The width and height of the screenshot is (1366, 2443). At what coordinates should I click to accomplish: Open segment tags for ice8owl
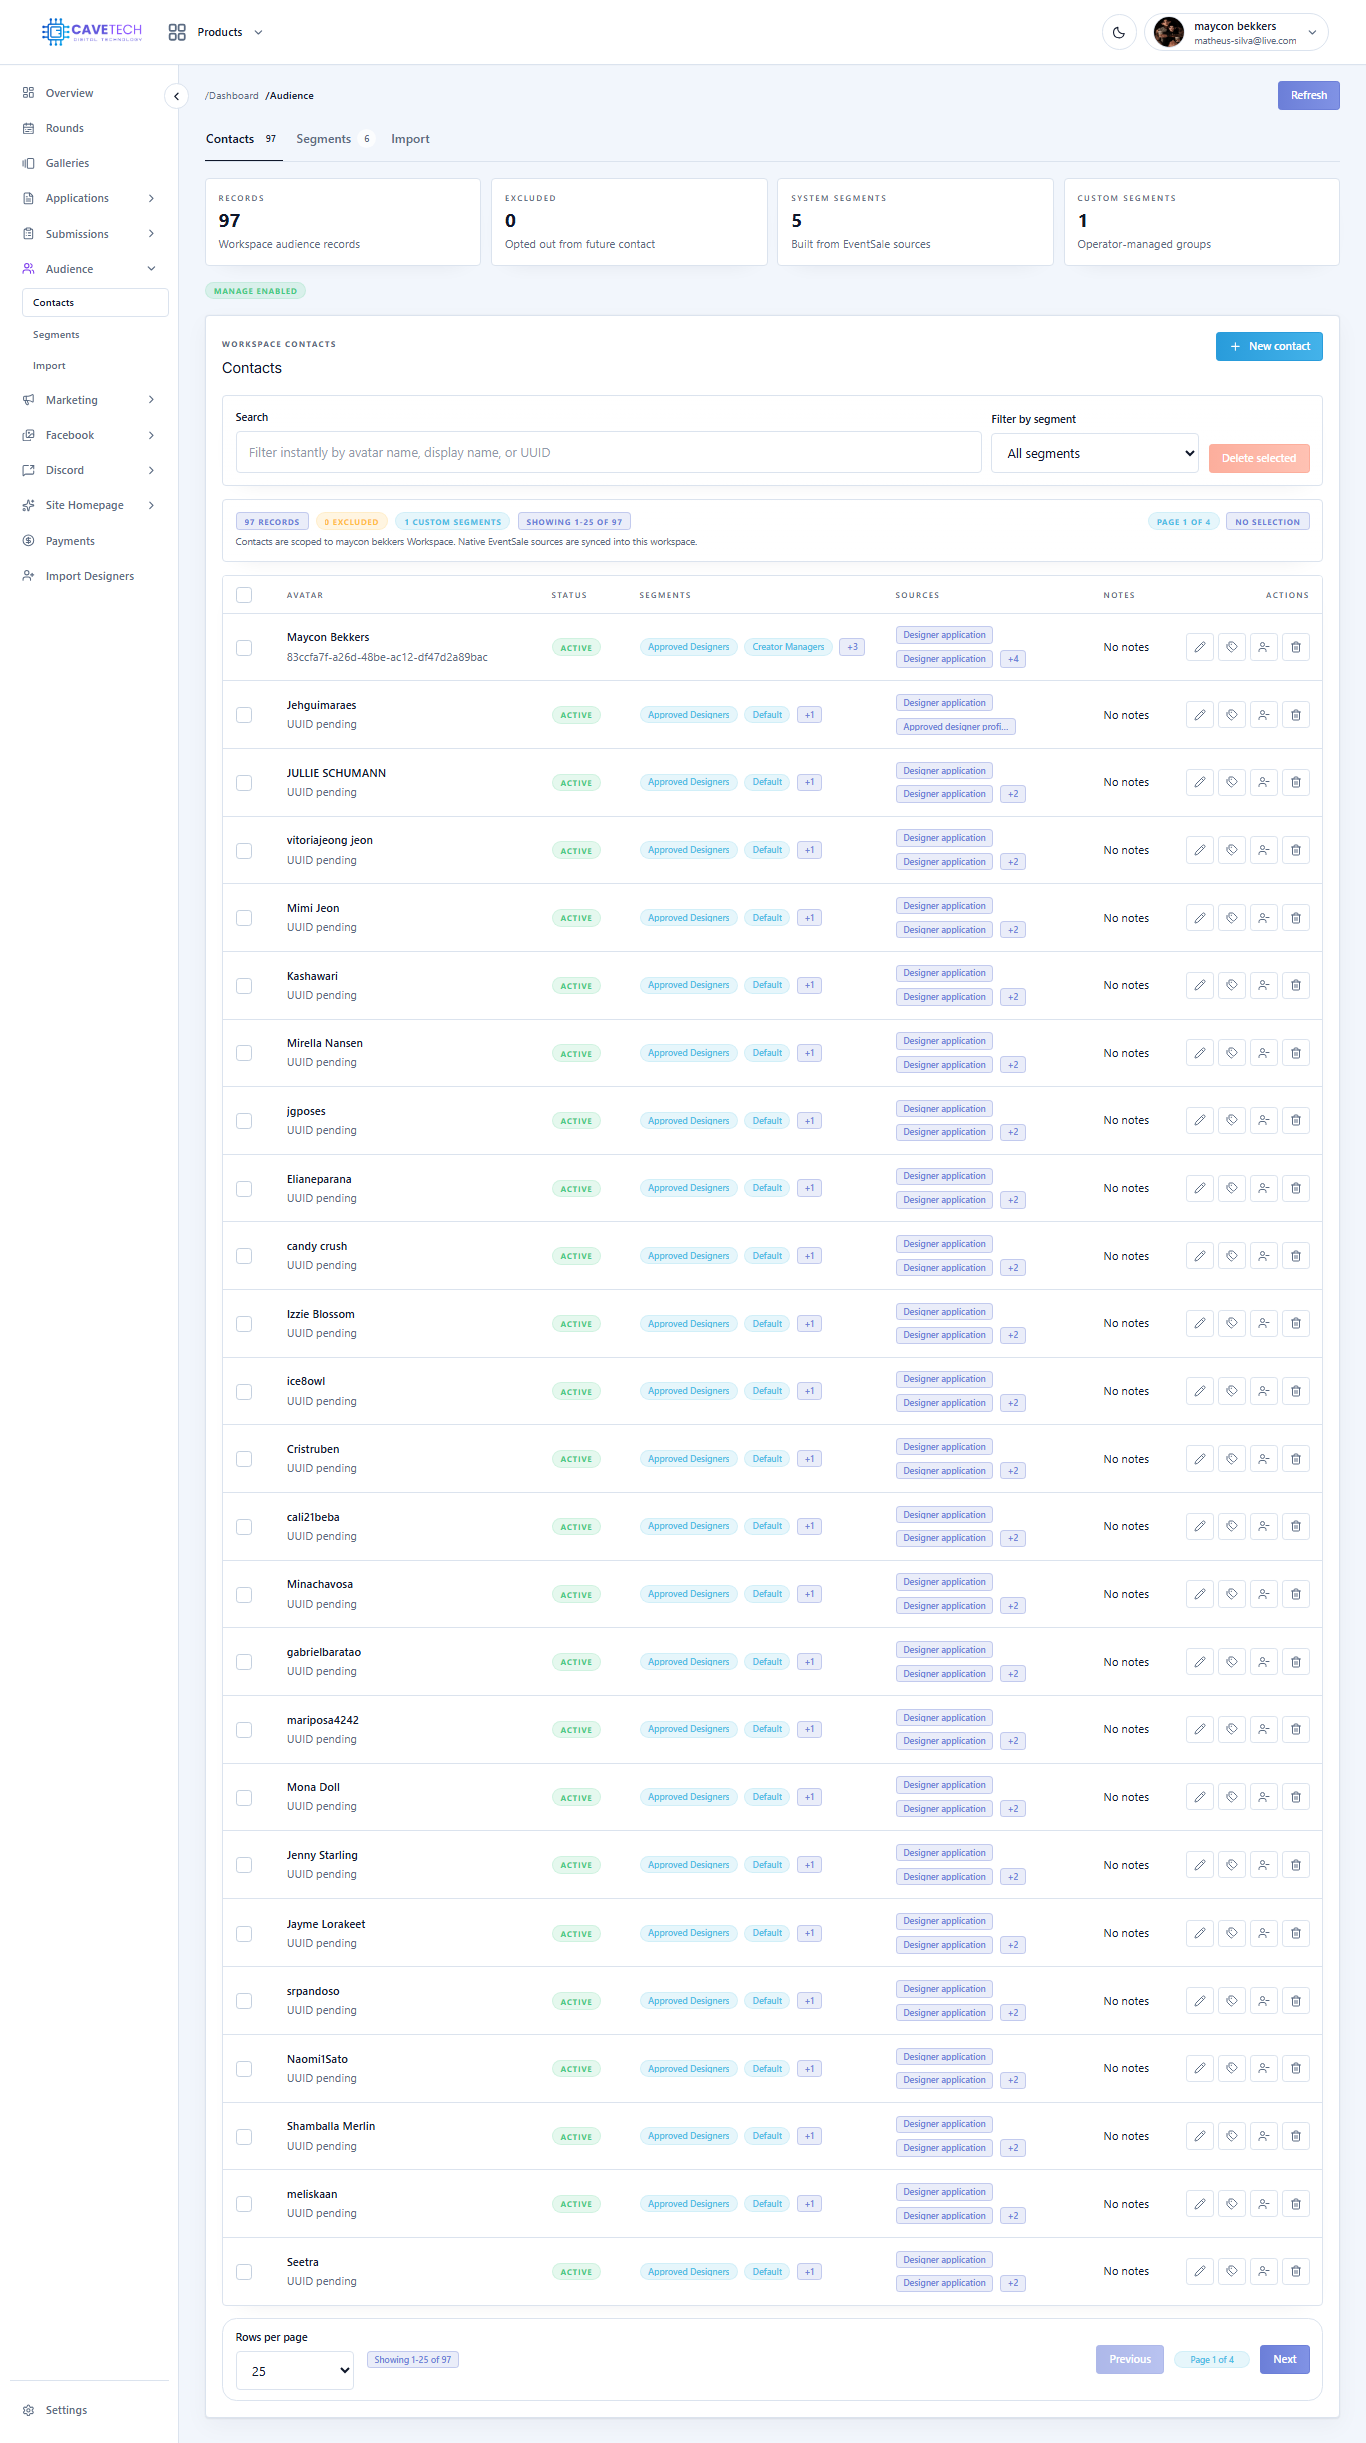1232,1391
